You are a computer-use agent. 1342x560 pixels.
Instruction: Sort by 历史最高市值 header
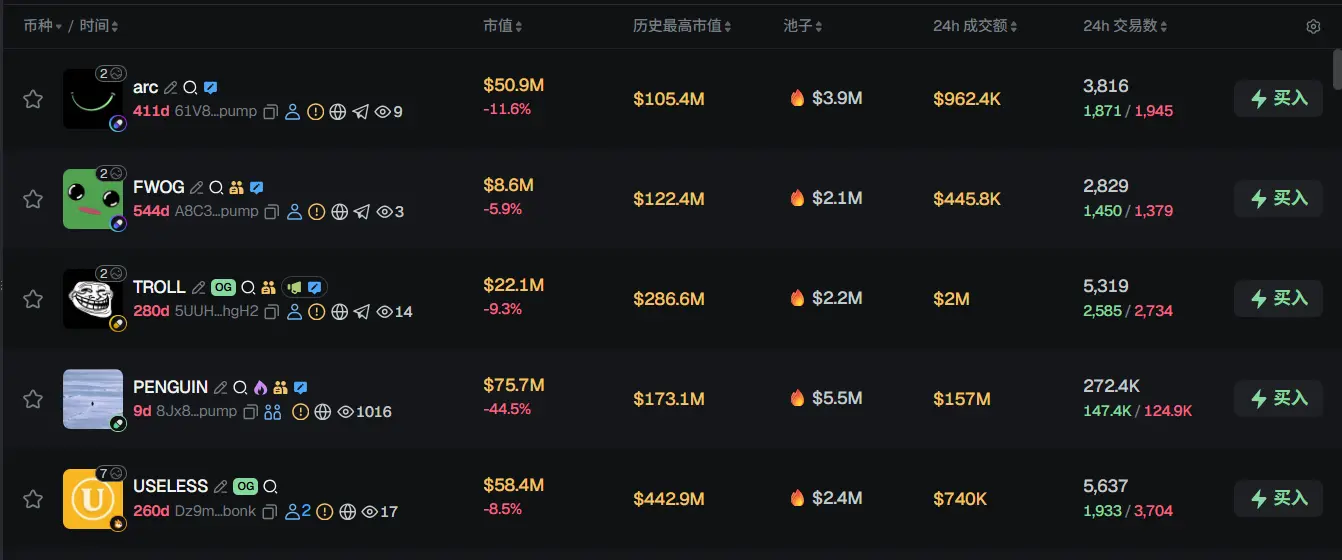click(x=682, y=26)
